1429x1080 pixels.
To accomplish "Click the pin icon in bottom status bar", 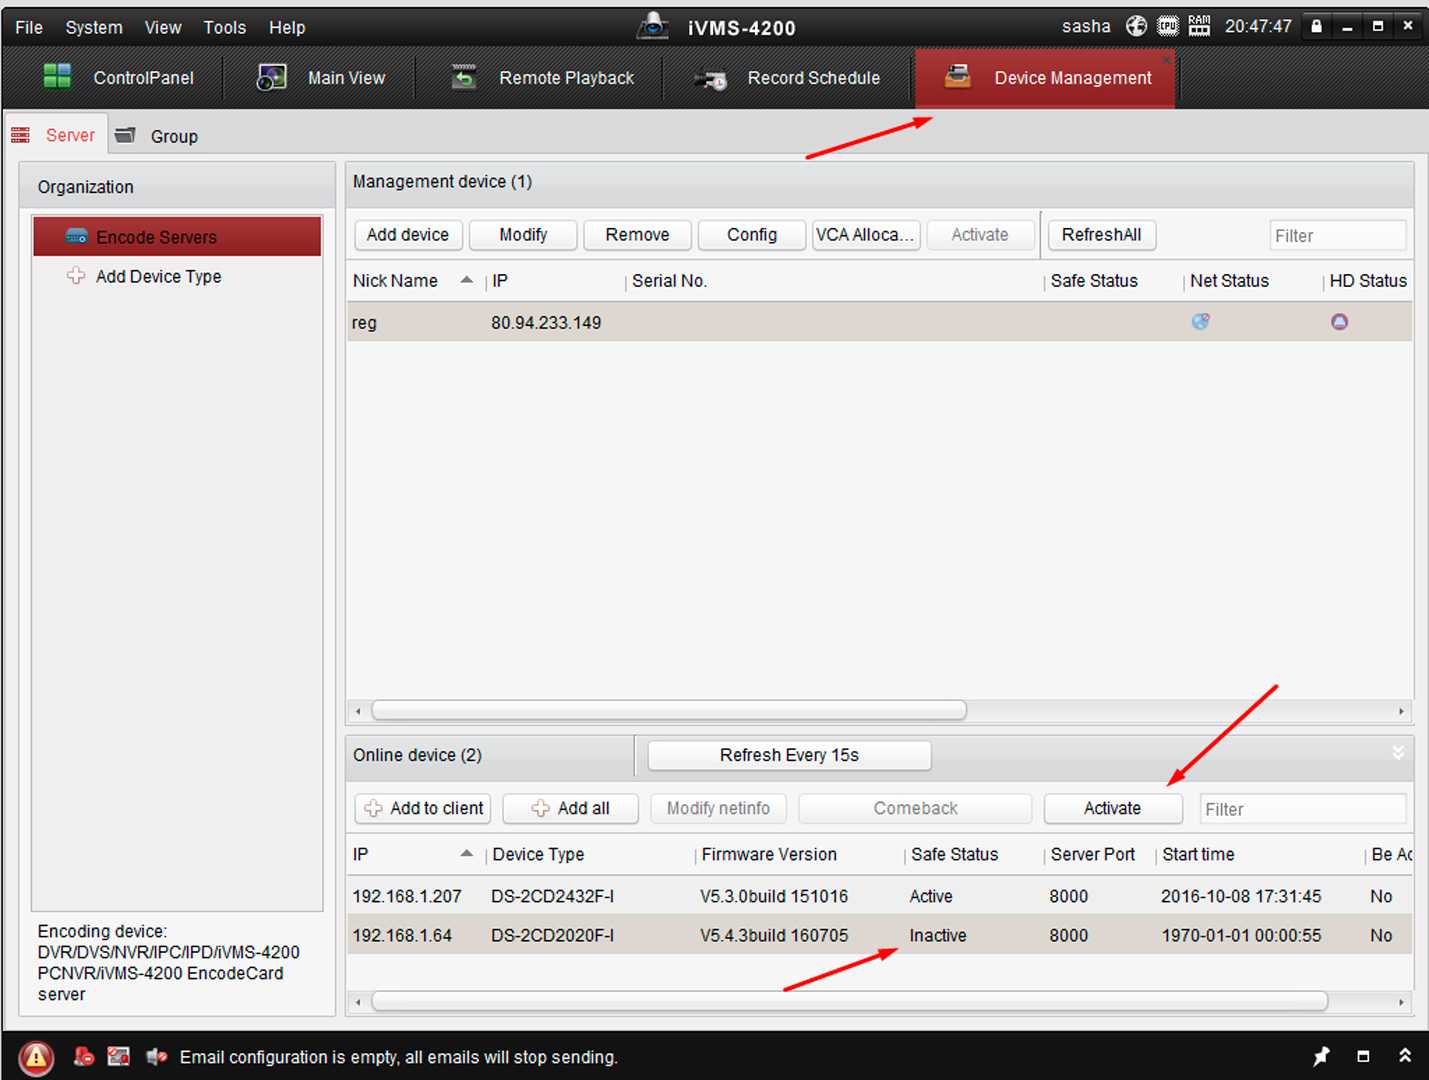I will 1321,1056.
